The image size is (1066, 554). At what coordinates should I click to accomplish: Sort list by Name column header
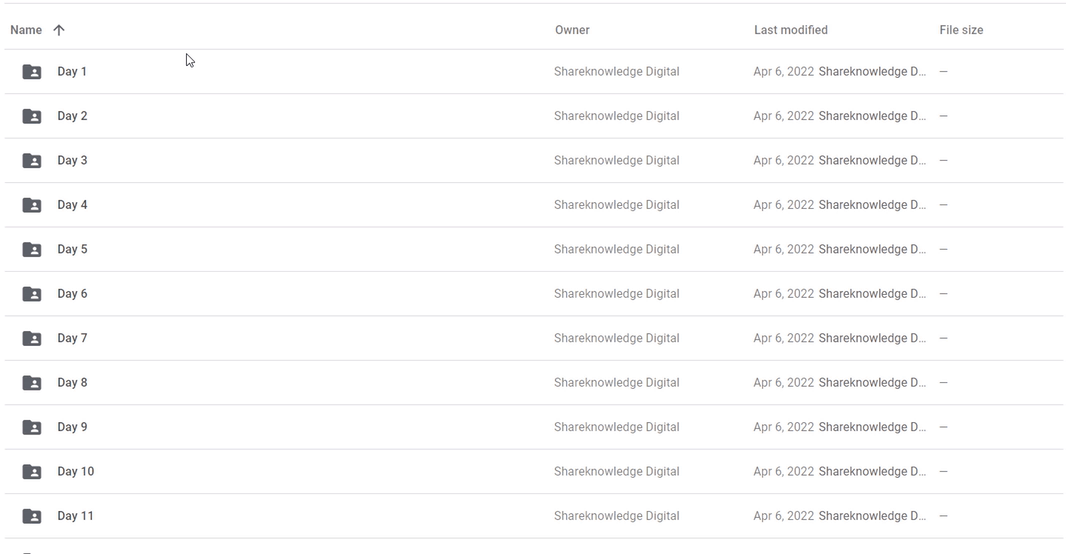(x=26, y=30)
